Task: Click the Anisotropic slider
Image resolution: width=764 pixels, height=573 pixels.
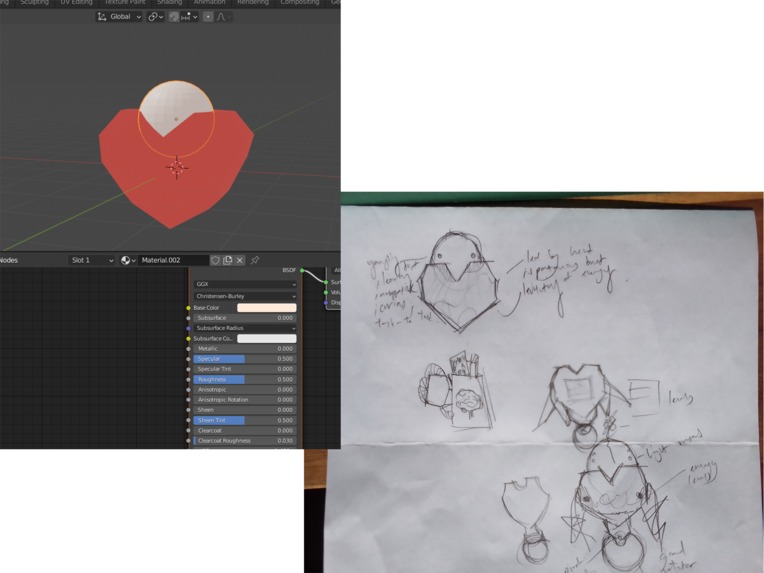Action: (245, 390)
